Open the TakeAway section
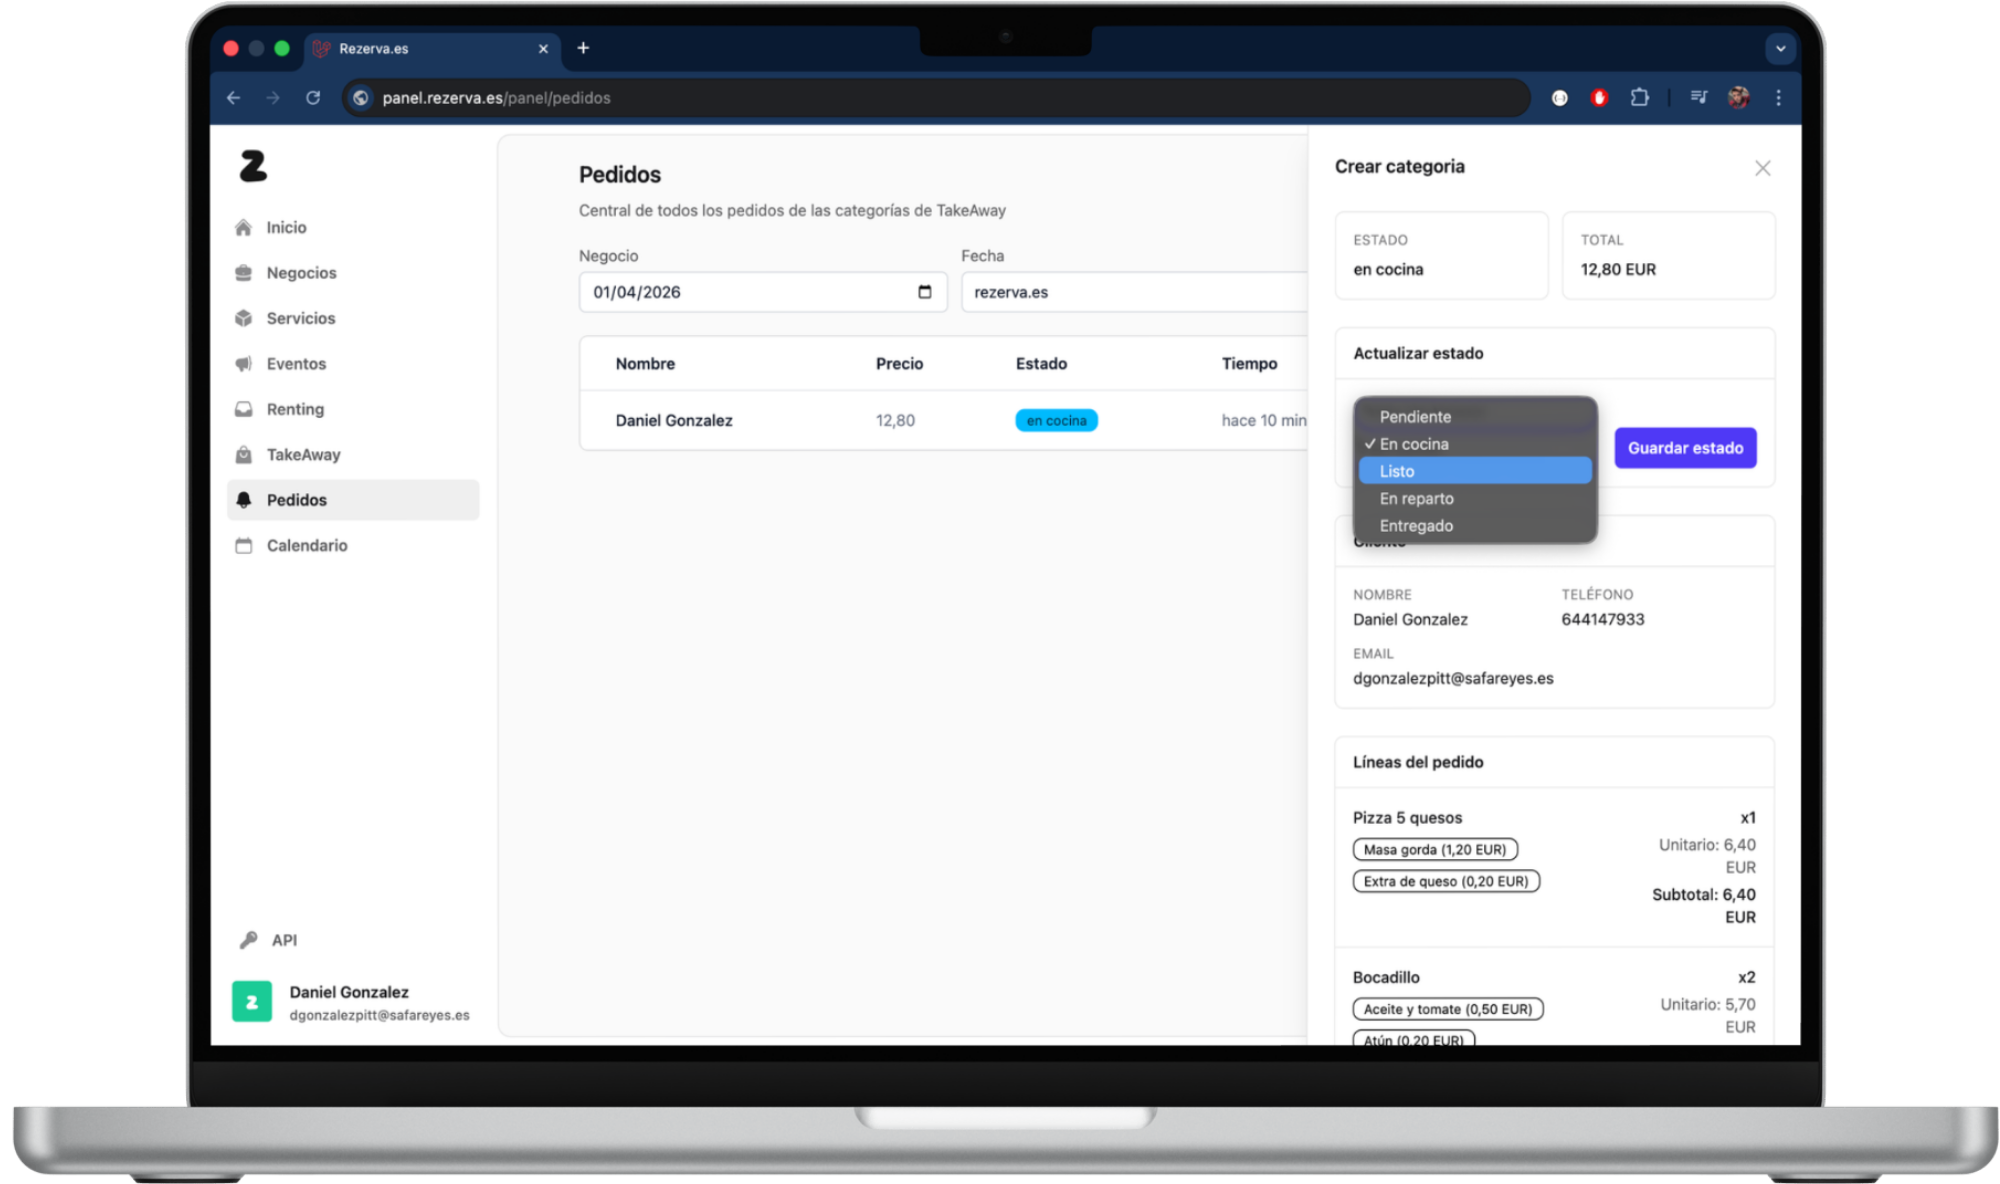Viewport: 2000px width, 1184px height. pyautogui.click(x=303, y=455)
